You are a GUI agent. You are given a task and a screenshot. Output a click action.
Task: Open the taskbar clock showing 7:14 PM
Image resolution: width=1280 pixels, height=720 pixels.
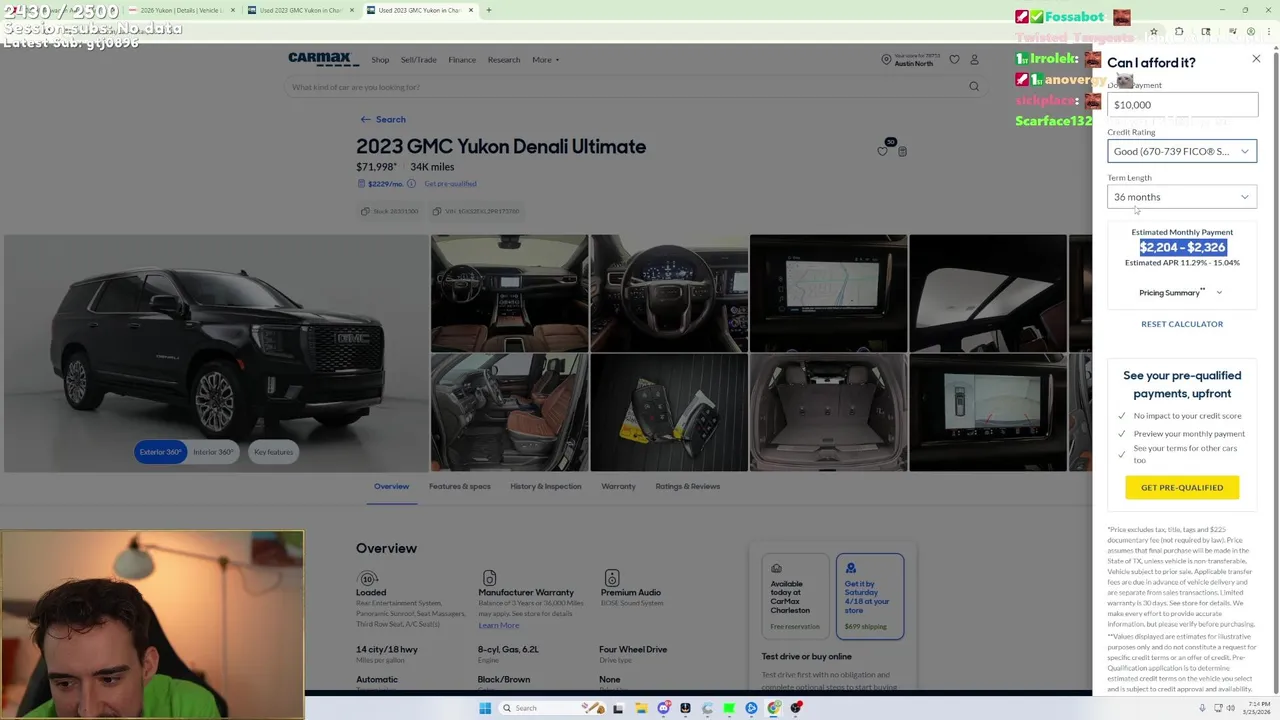pos(1255,708)
